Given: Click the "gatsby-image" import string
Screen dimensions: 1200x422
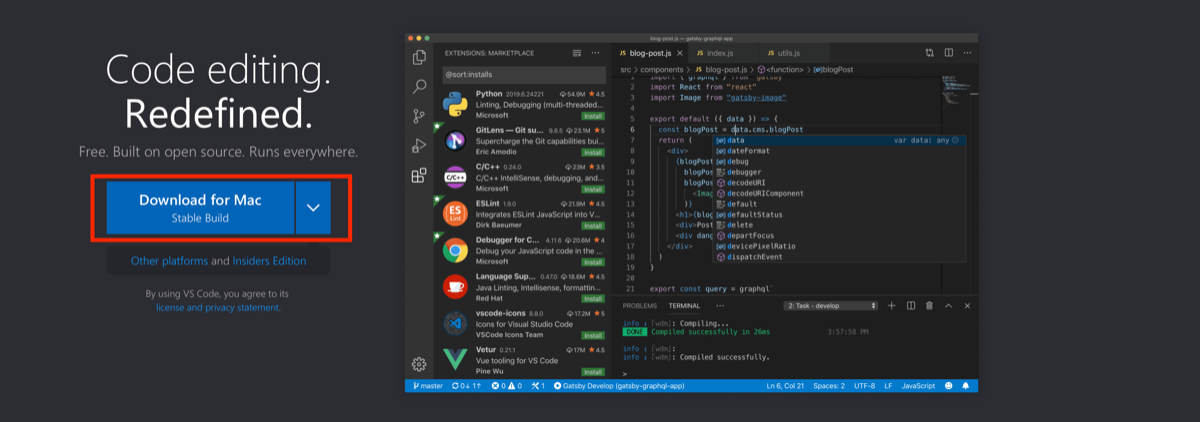Looking at the screenshot, I should (757, 98).
